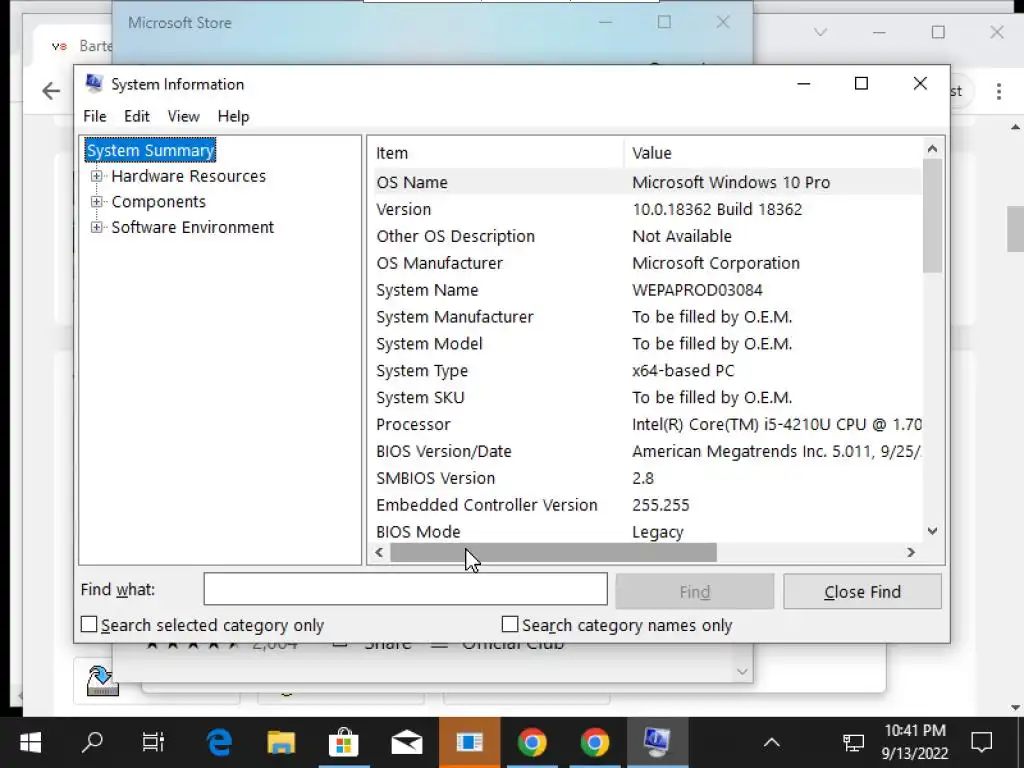The image size is (1024, 768).
Task: Select the Processor row
Action: click(647, 424)
